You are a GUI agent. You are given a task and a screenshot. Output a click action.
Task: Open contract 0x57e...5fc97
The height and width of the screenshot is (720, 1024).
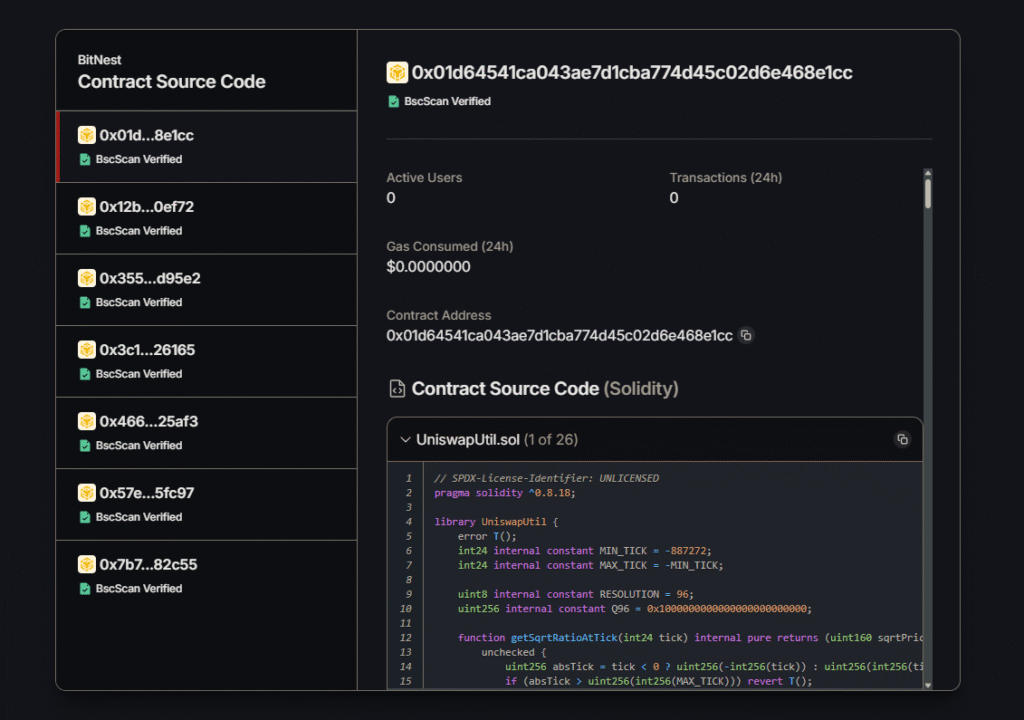point(206,504)
